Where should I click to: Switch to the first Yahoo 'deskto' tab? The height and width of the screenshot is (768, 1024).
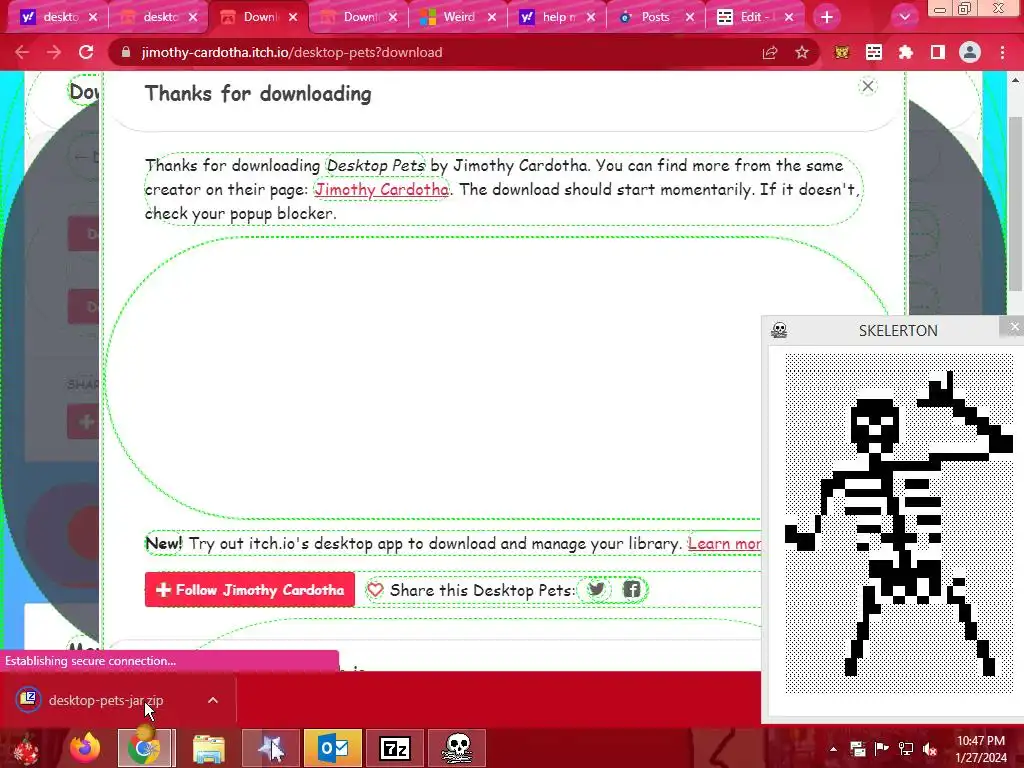(x=59, y=18)
